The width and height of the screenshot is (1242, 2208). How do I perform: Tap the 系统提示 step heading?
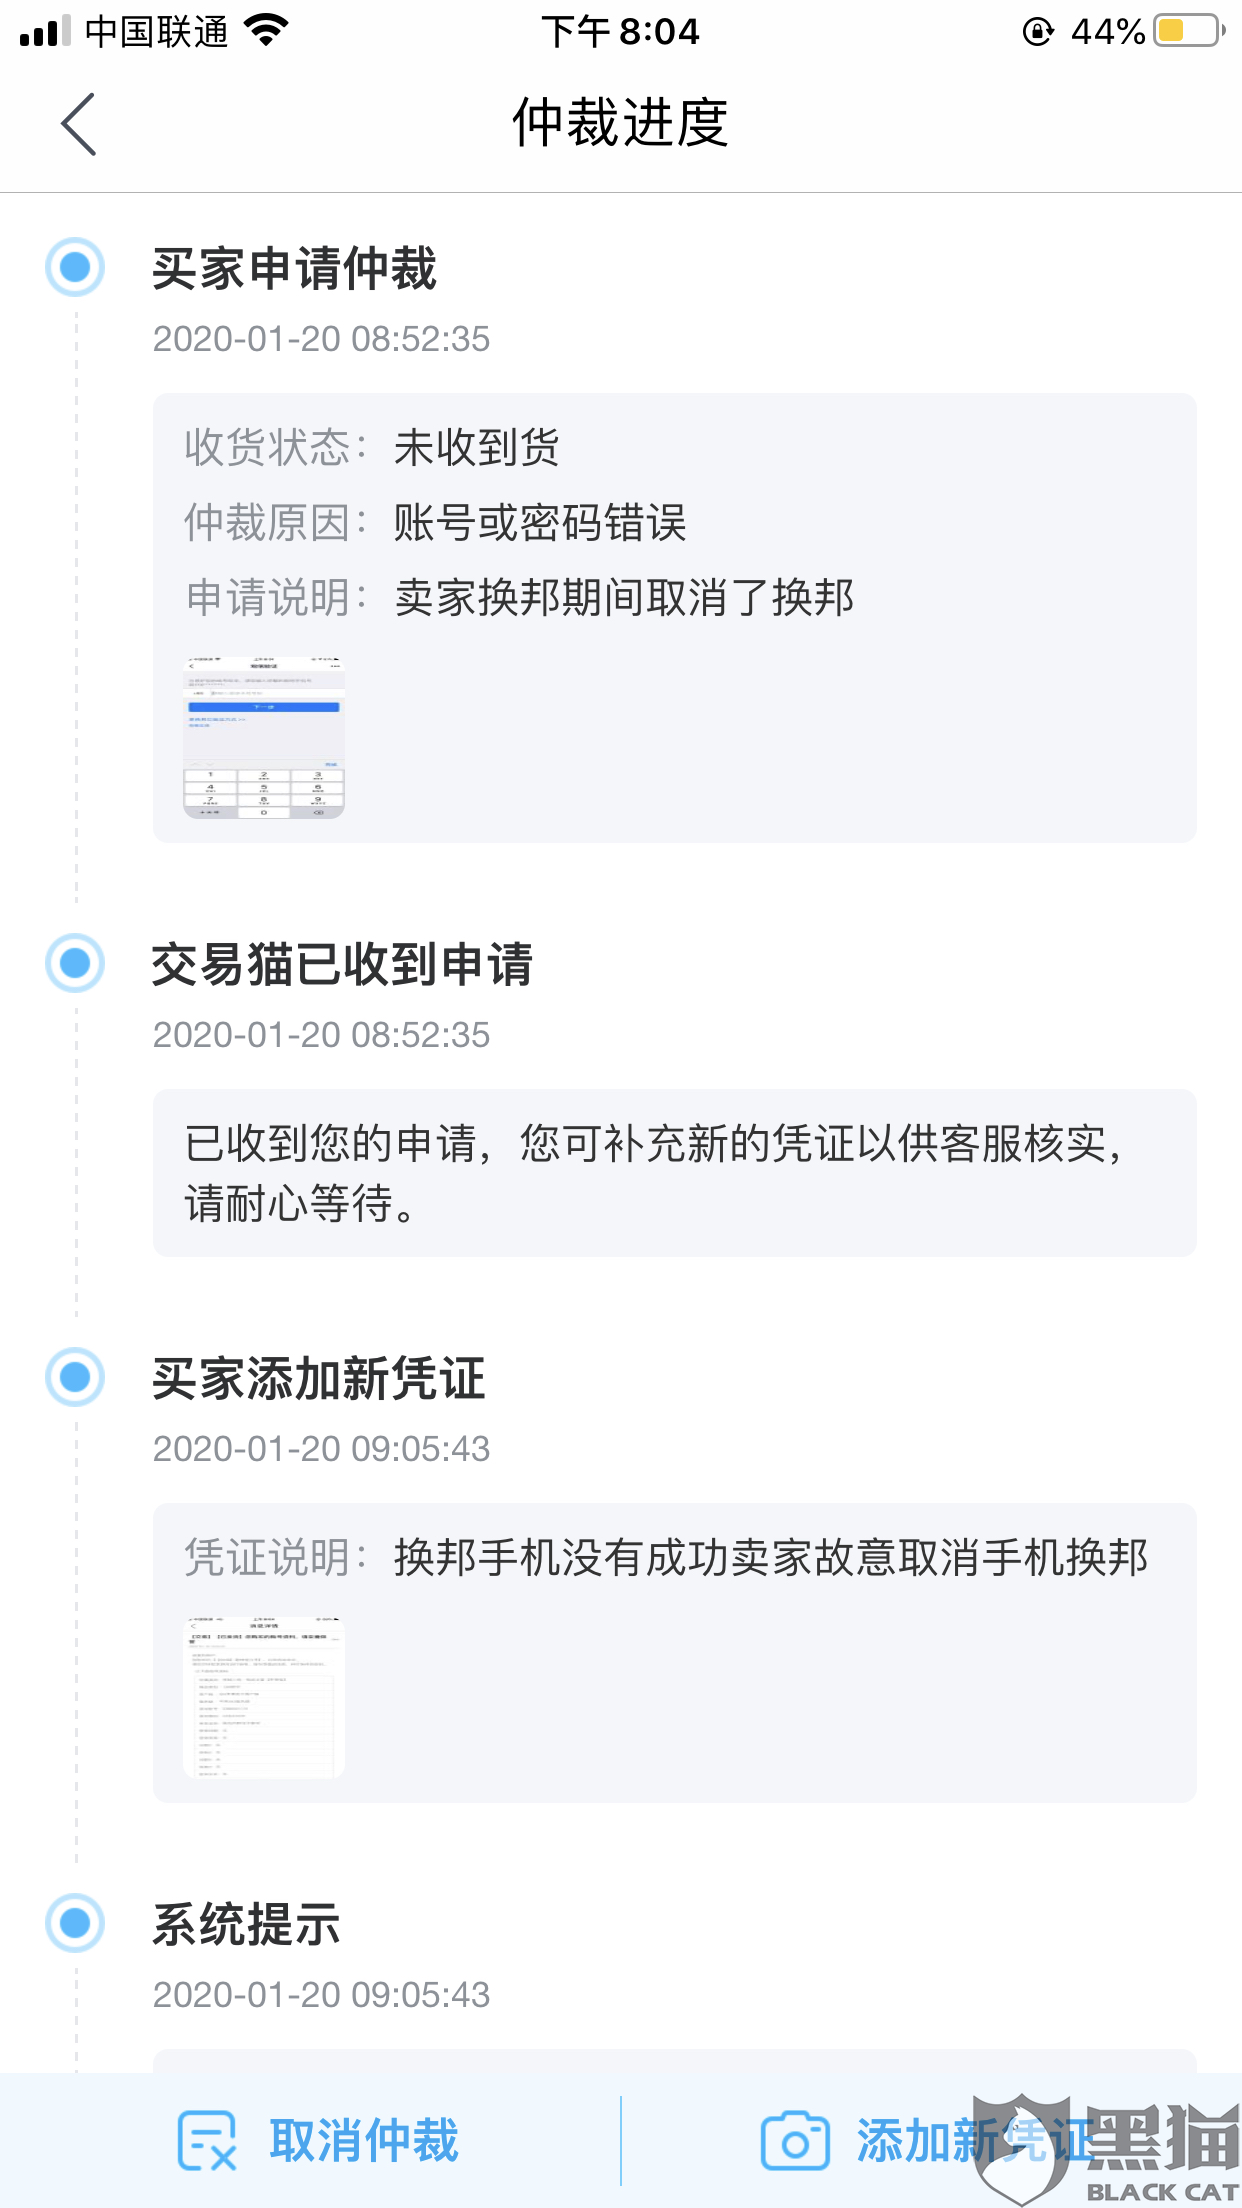point(246,1924)
